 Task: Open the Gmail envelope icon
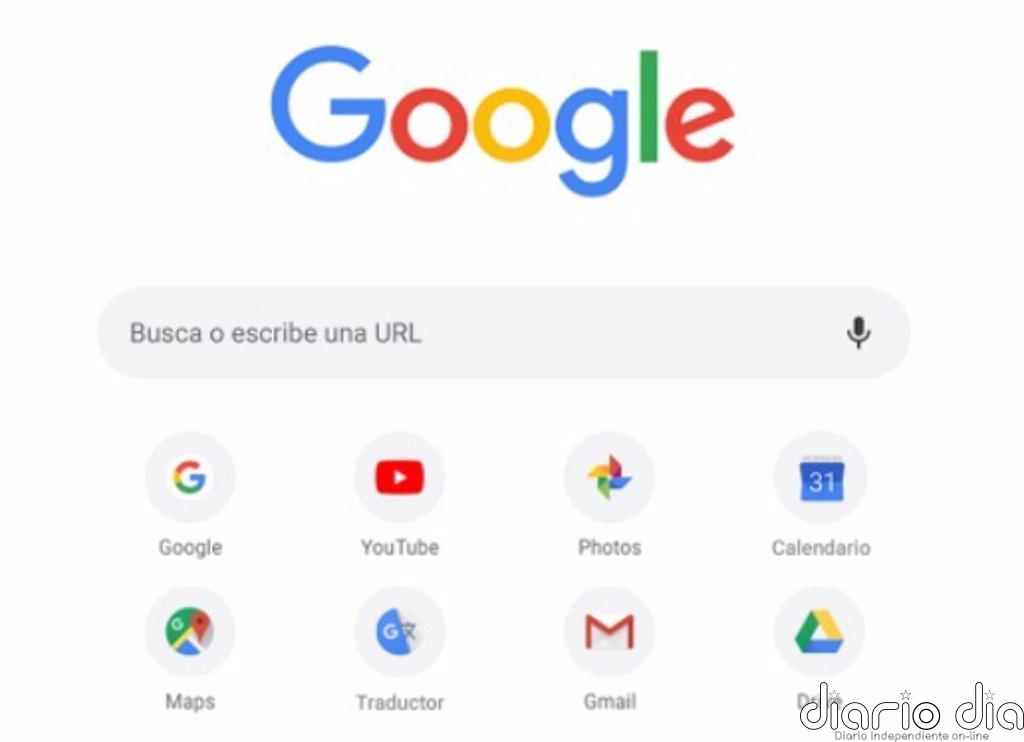pos(609,631)
